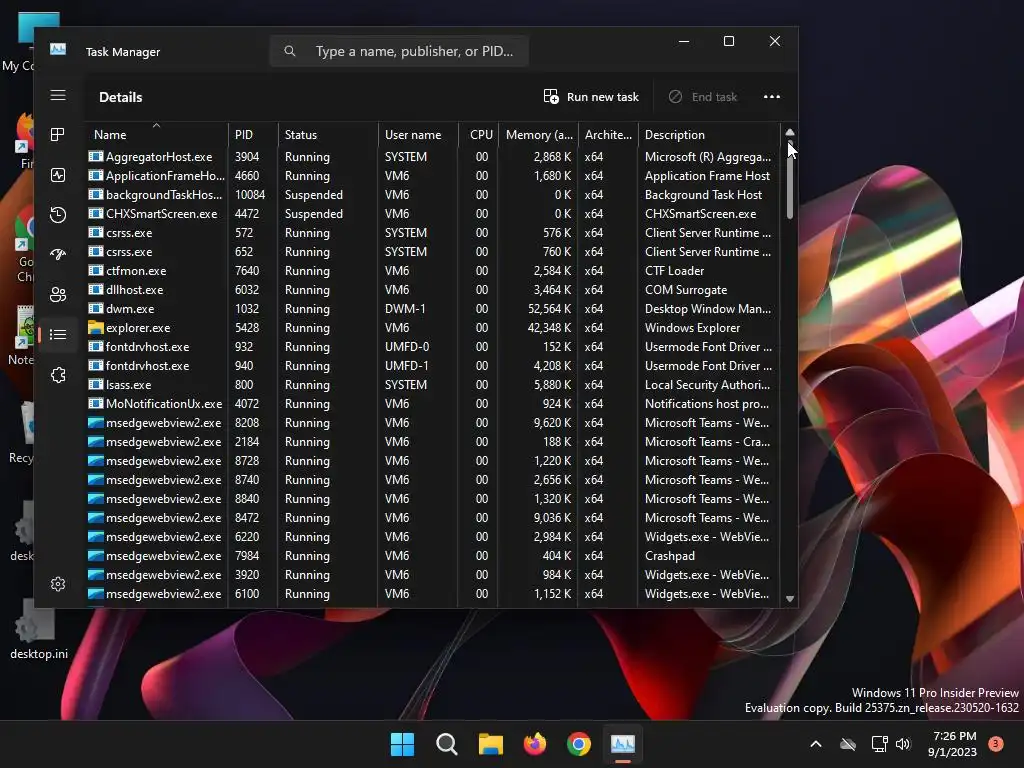This screenshot has height=768, width=1024.
Task: Launch Chrome from the taskbar
Action: (x=579, y=744)
